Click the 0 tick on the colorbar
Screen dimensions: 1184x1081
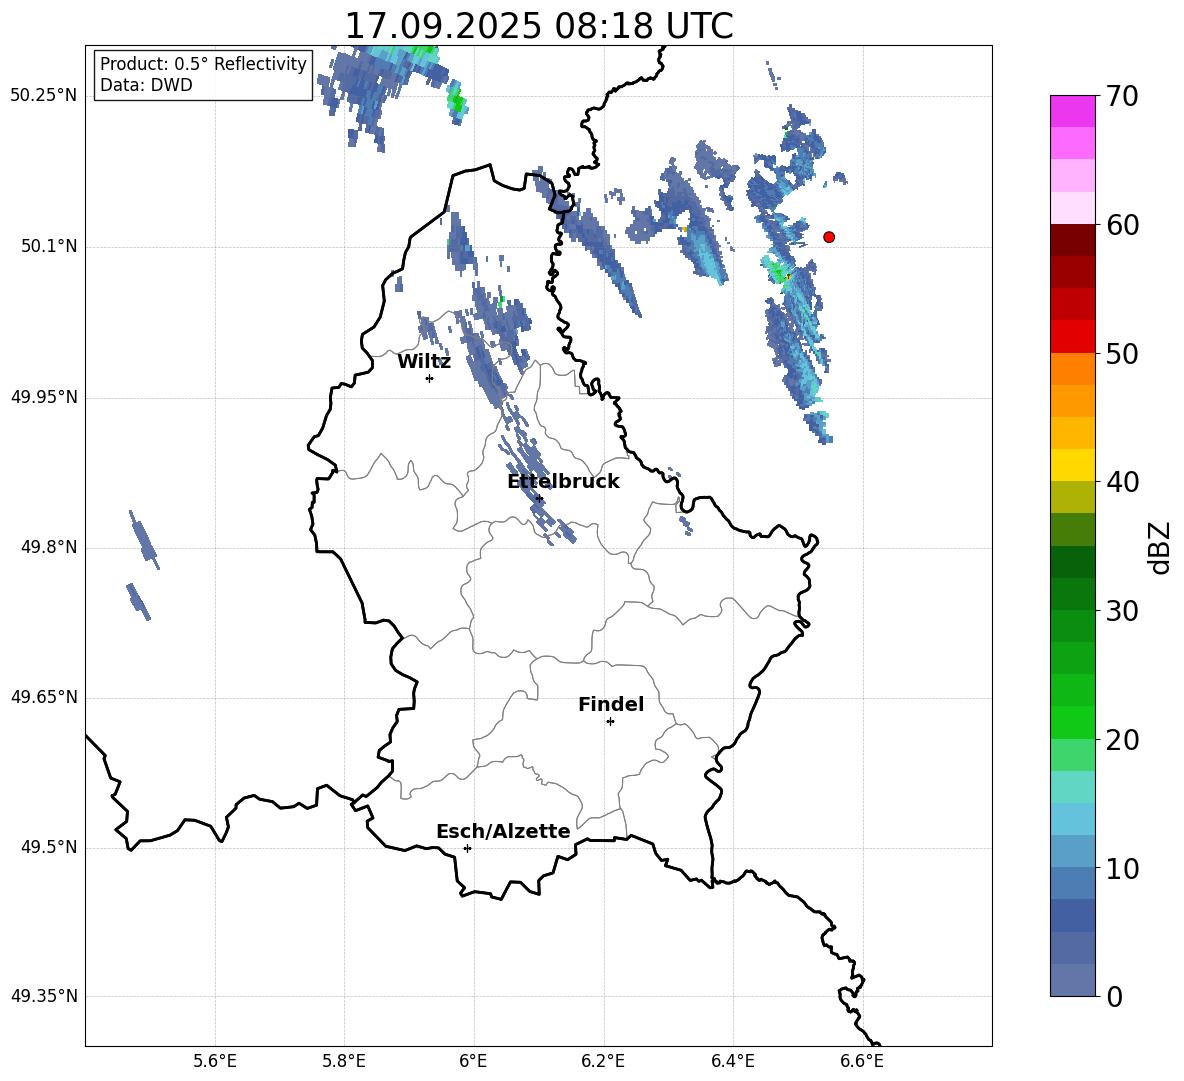click(x=1114, y=997)
